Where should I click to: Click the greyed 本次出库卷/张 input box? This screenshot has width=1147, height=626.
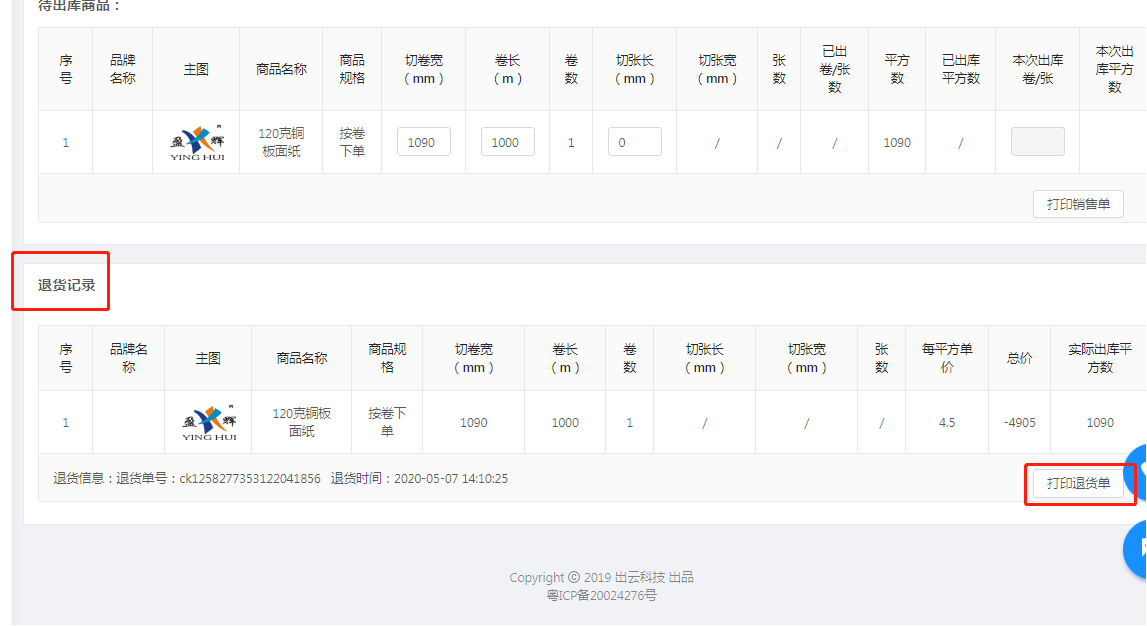coord(1037,142)
